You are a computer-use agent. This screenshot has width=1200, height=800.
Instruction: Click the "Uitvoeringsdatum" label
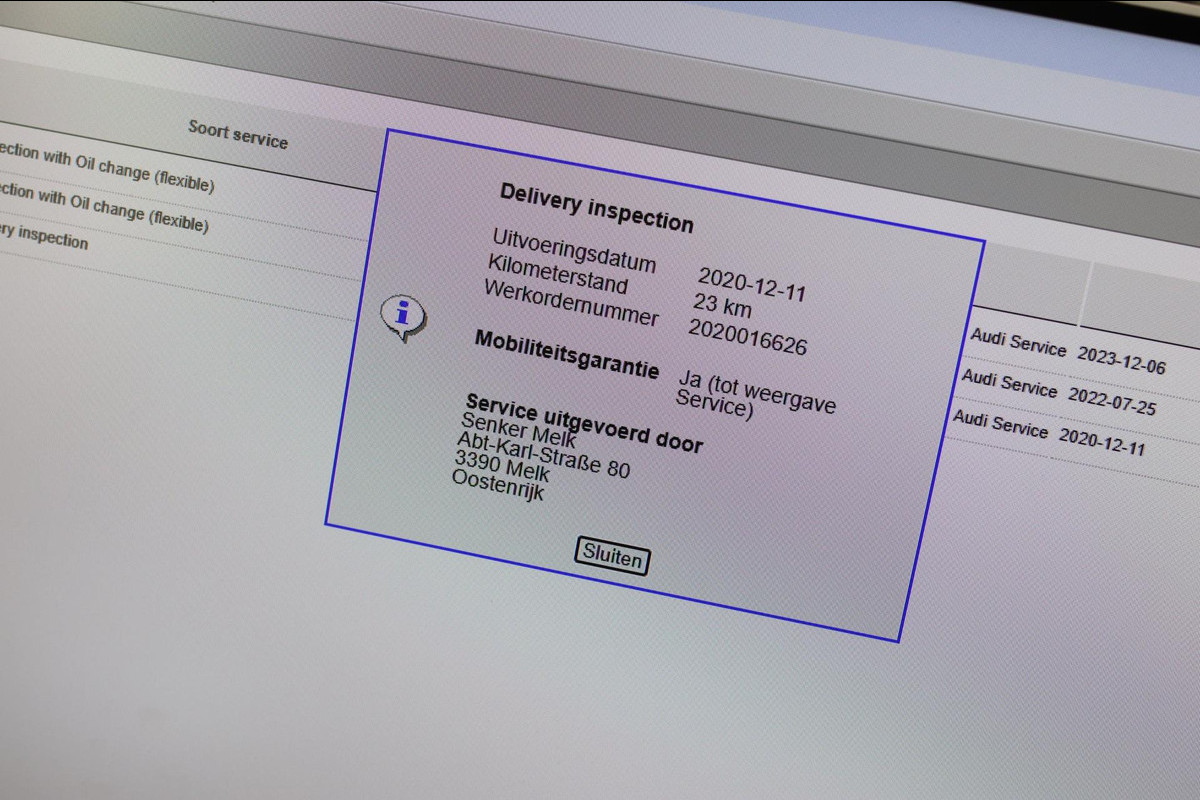click(574, 250)
